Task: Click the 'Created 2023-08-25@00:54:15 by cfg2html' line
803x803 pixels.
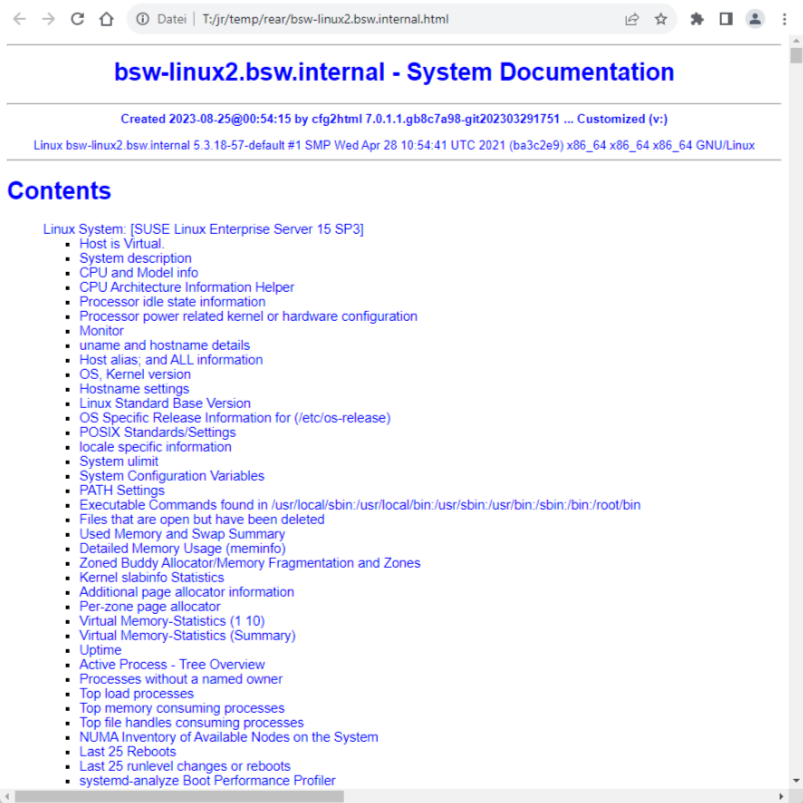Action: (x=394, y=119)
